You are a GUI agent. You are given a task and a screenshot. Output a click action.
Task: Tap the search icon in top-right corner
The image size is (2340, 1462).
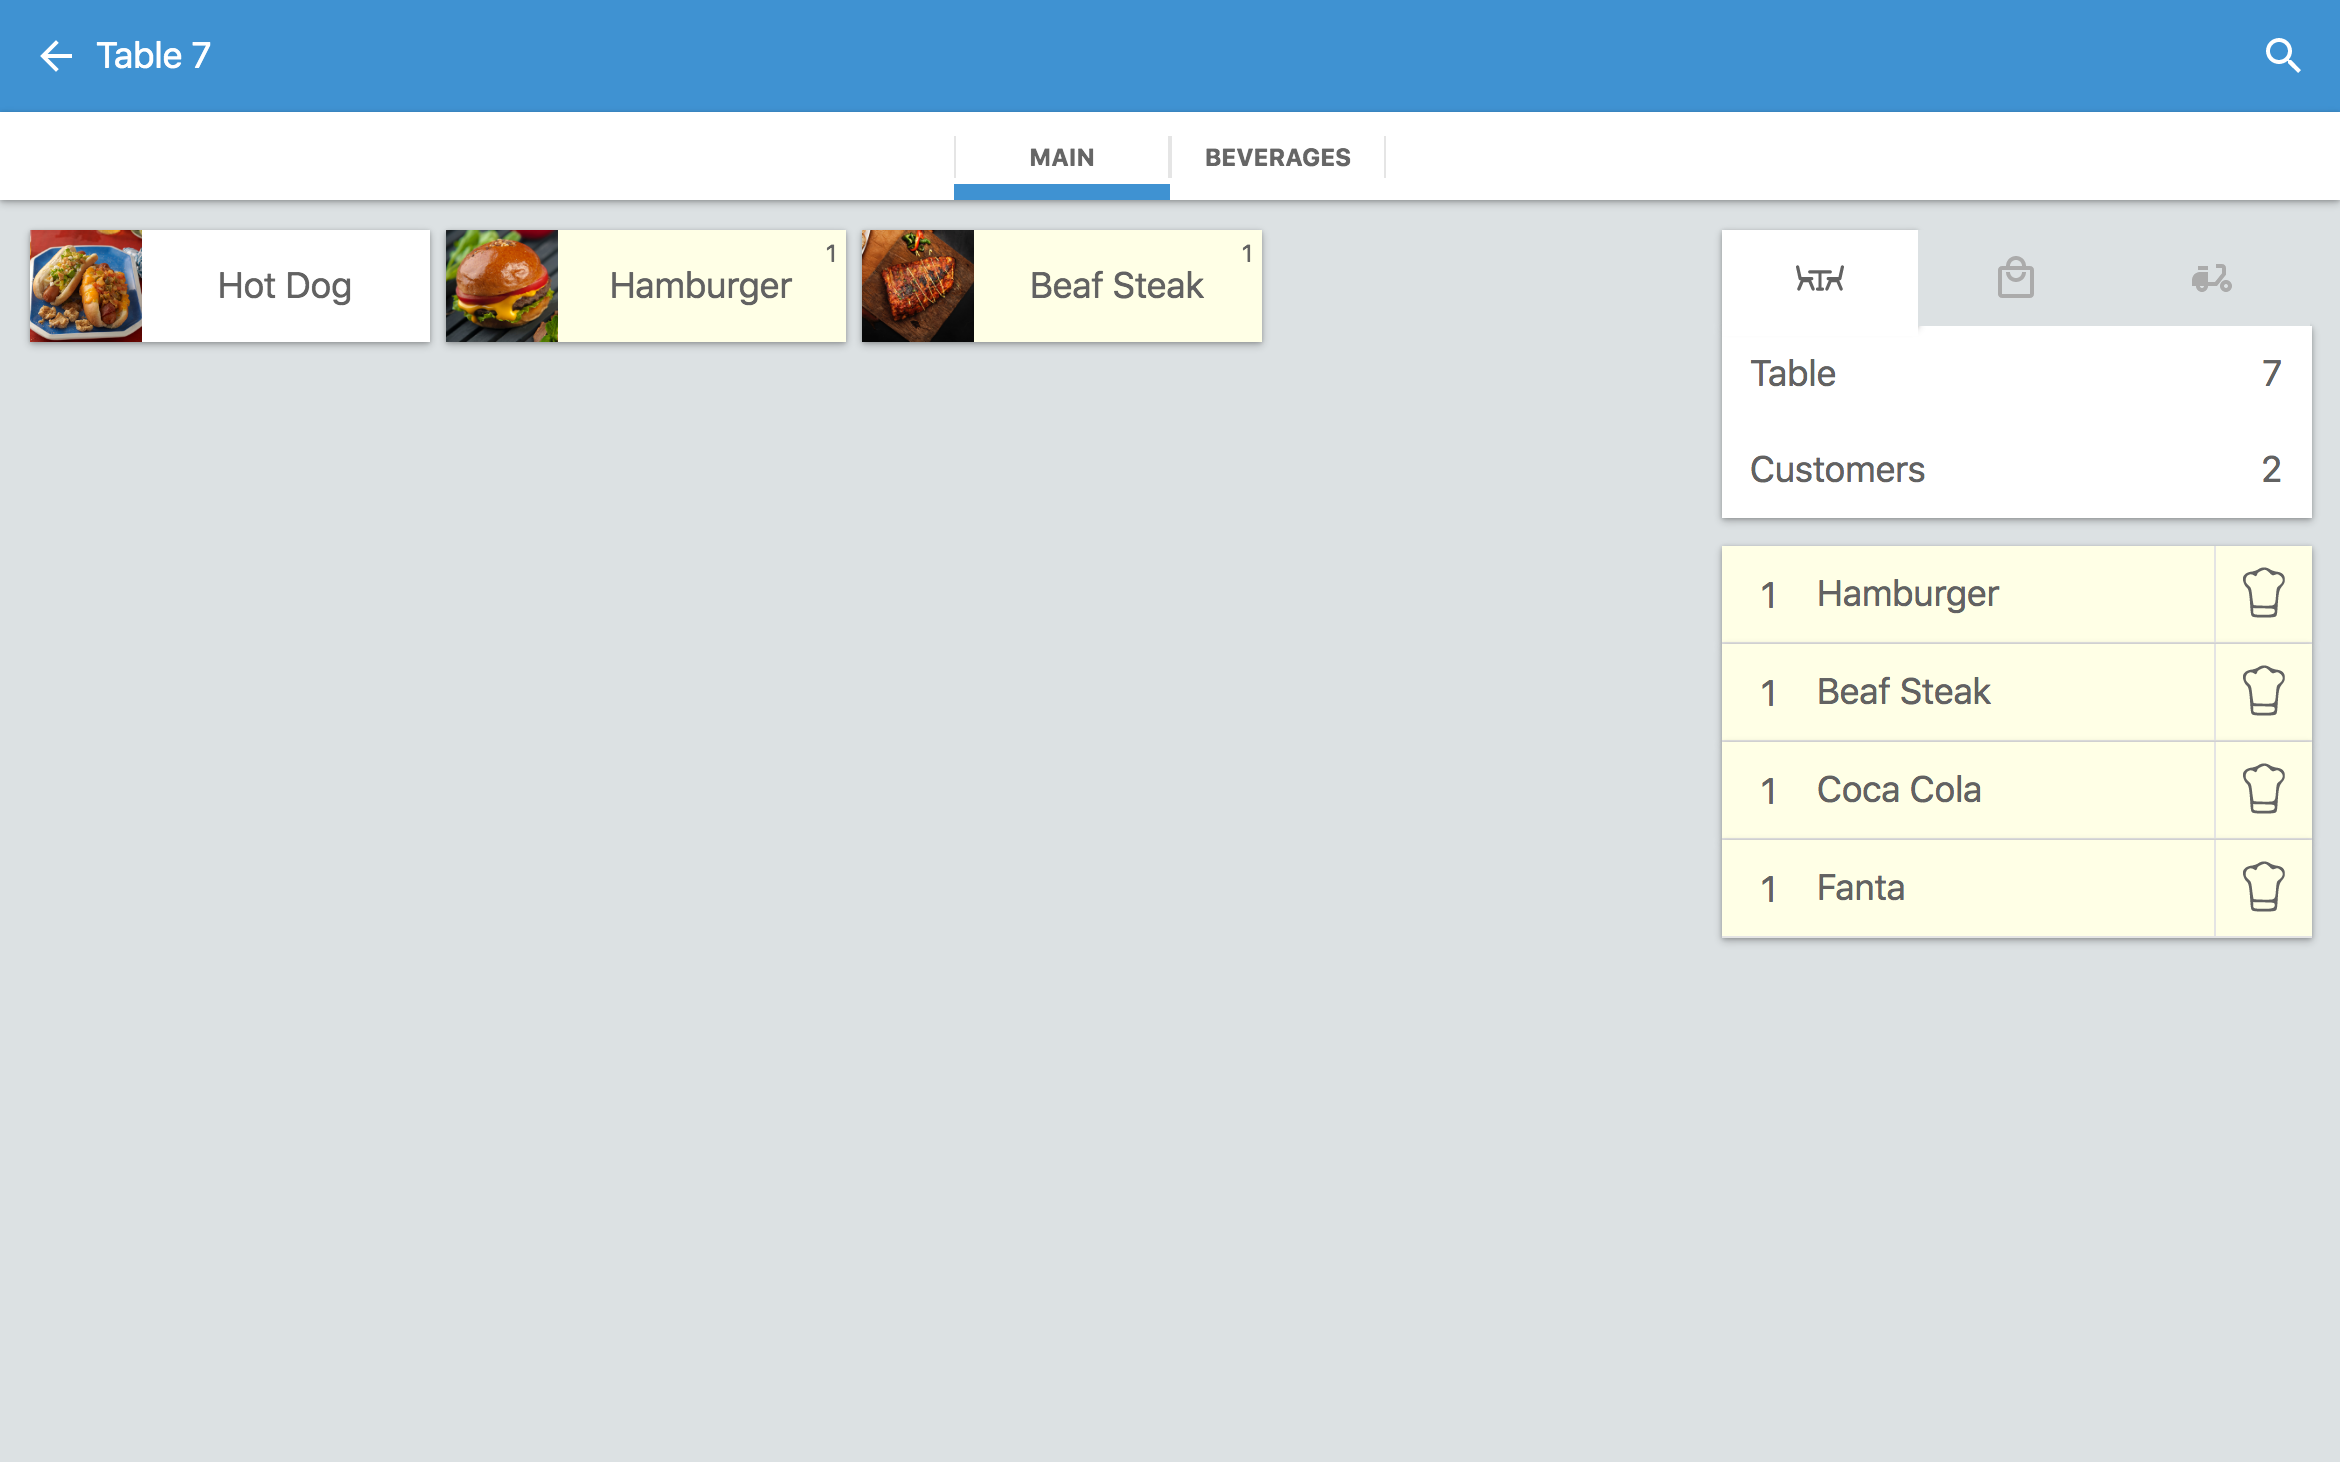[2283, 56]
